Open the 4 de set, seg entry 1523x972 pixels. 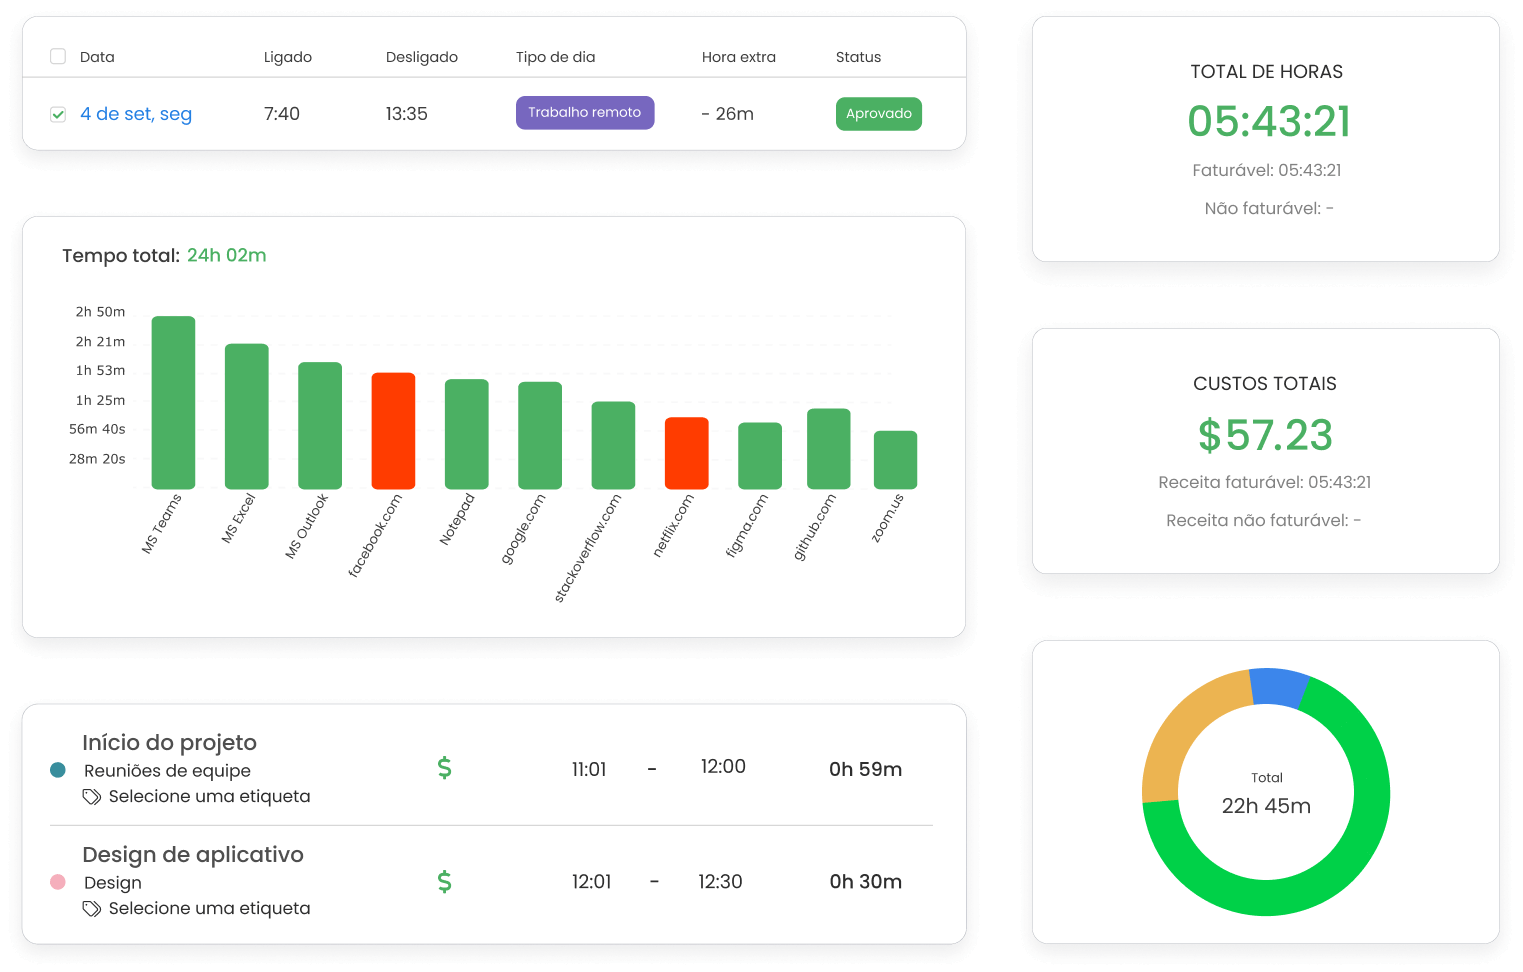coord(136,113)
